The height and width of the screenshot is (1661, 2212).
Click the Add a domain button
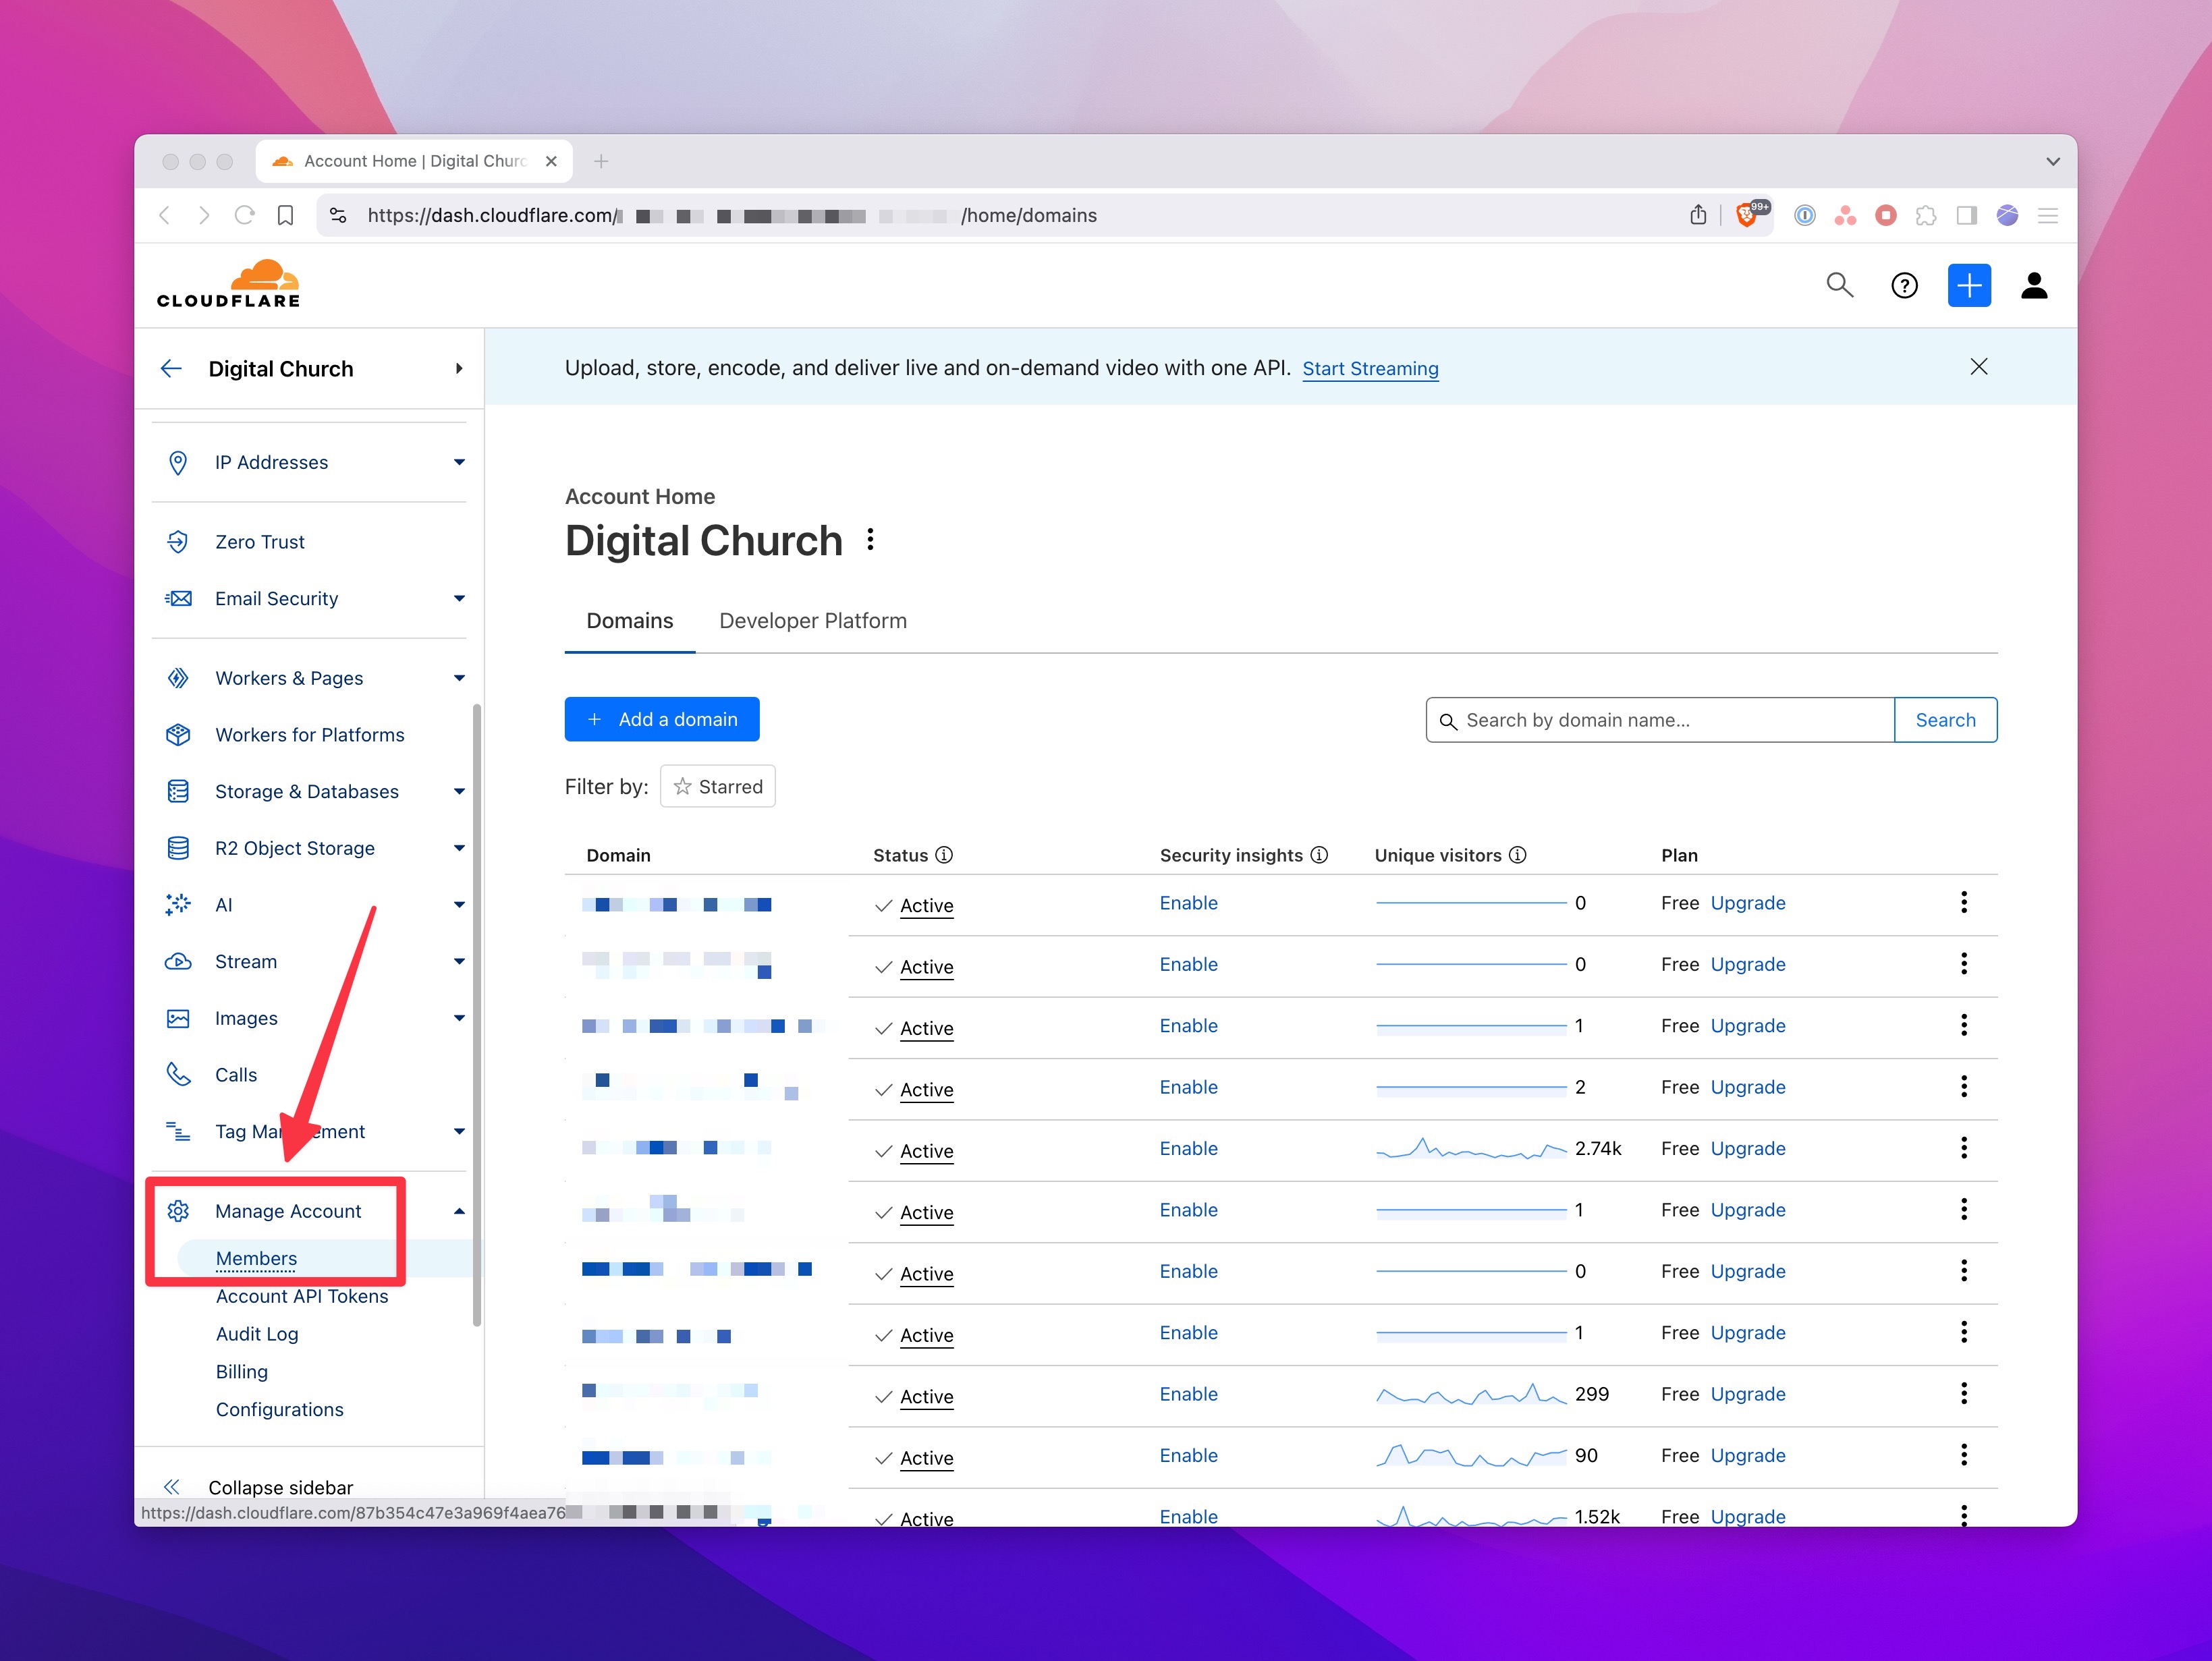point(662,720)
